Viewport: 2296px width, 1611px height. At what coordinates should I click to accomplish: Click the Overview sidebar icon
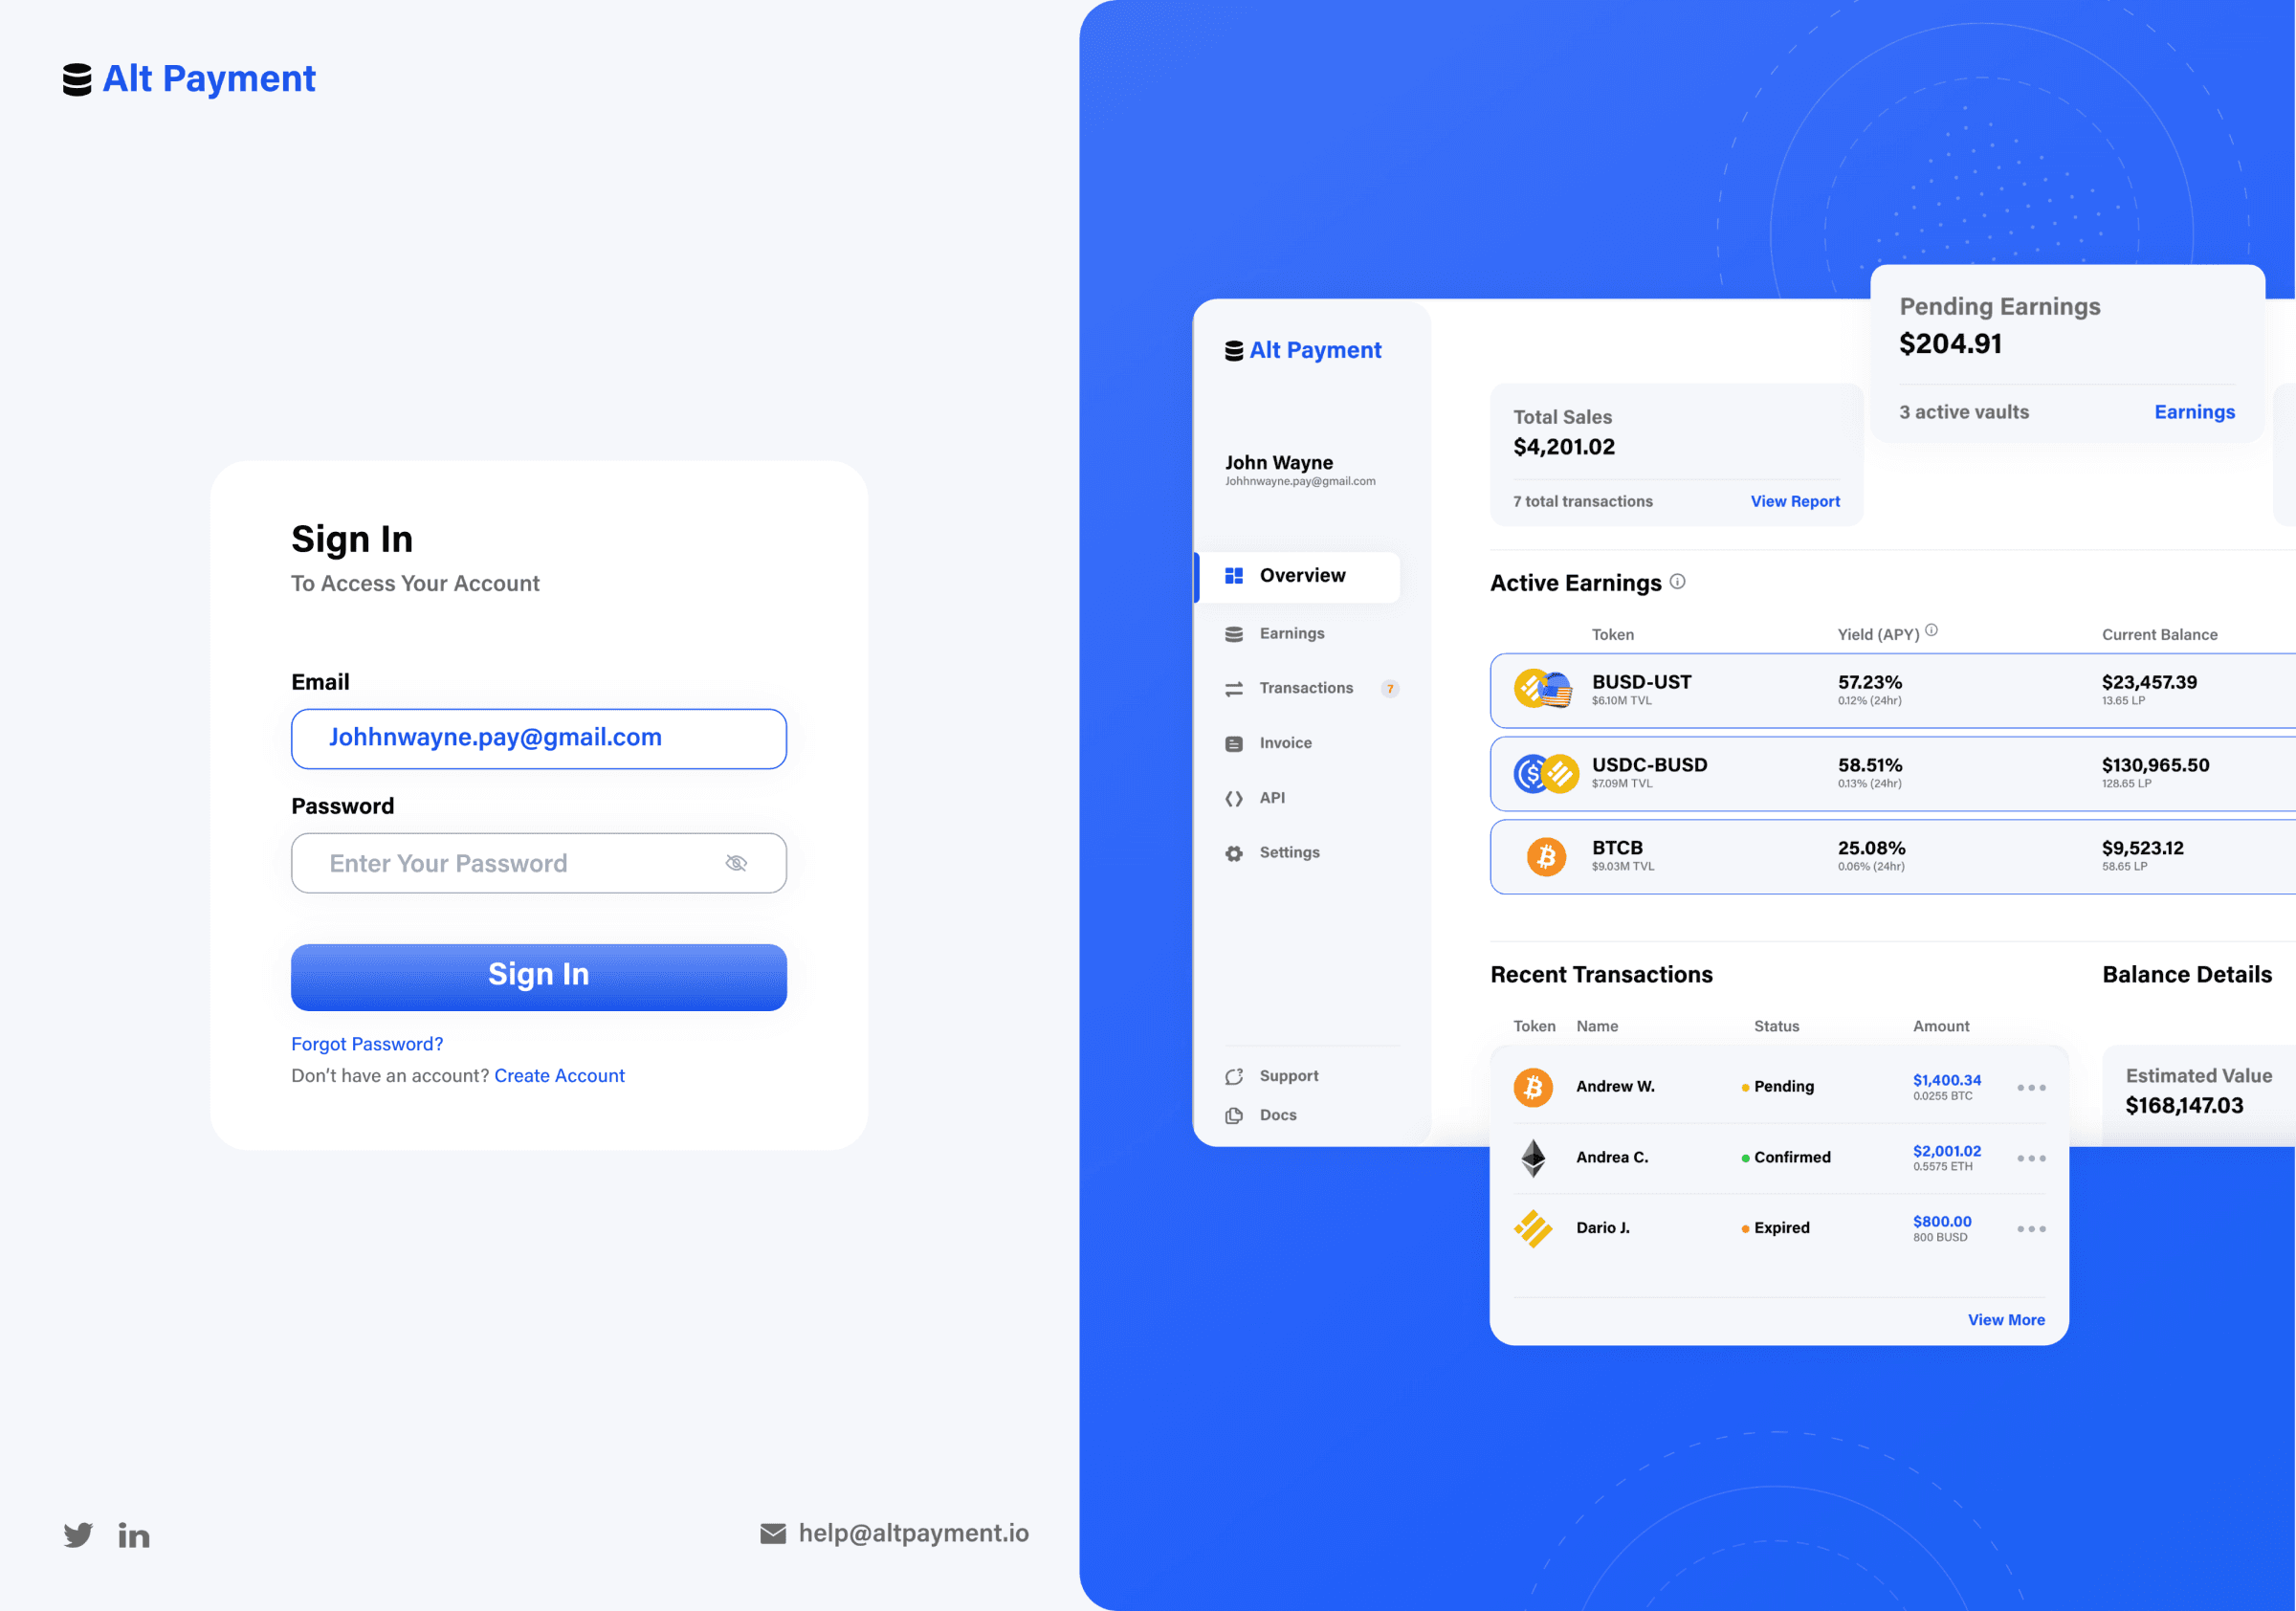tap(1233, 574)
